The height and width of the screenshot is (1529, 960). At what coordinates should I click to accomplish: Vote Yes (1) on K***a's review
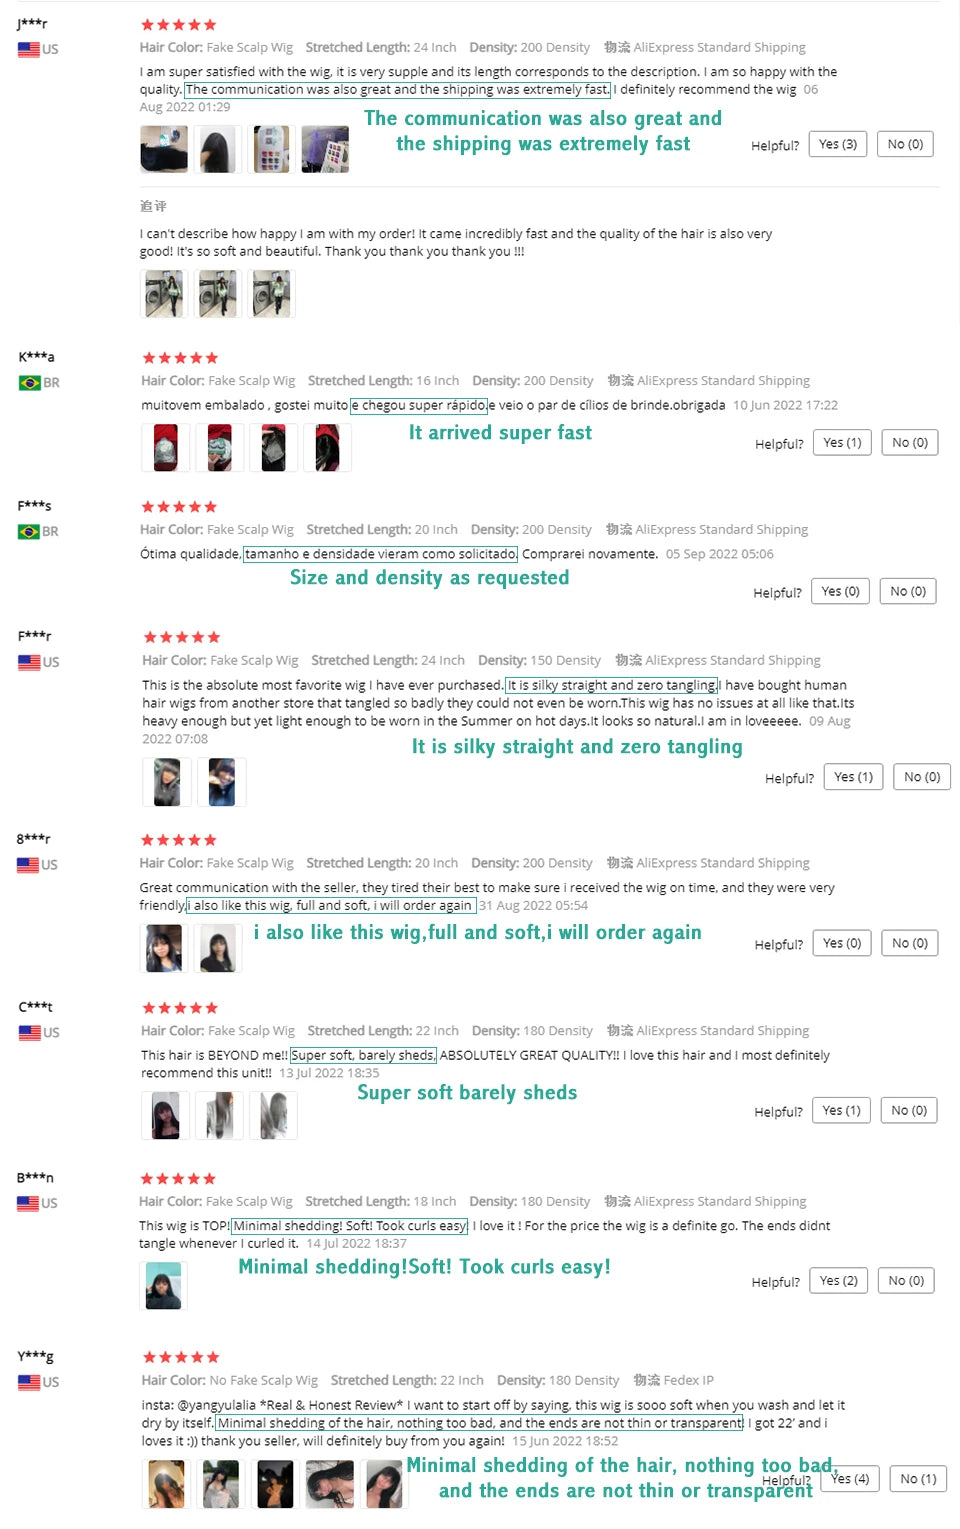pyautogui.click(x=842, y=443)
